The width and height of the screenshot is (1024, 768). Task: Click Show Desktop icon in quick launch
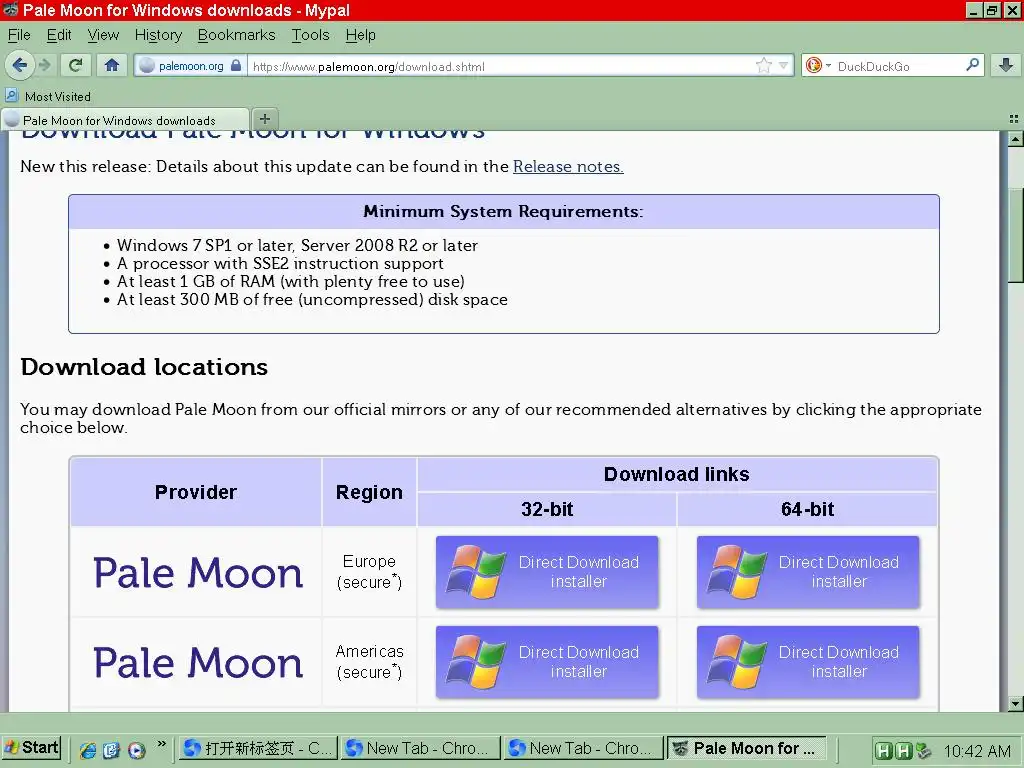[x=112, y=750]
